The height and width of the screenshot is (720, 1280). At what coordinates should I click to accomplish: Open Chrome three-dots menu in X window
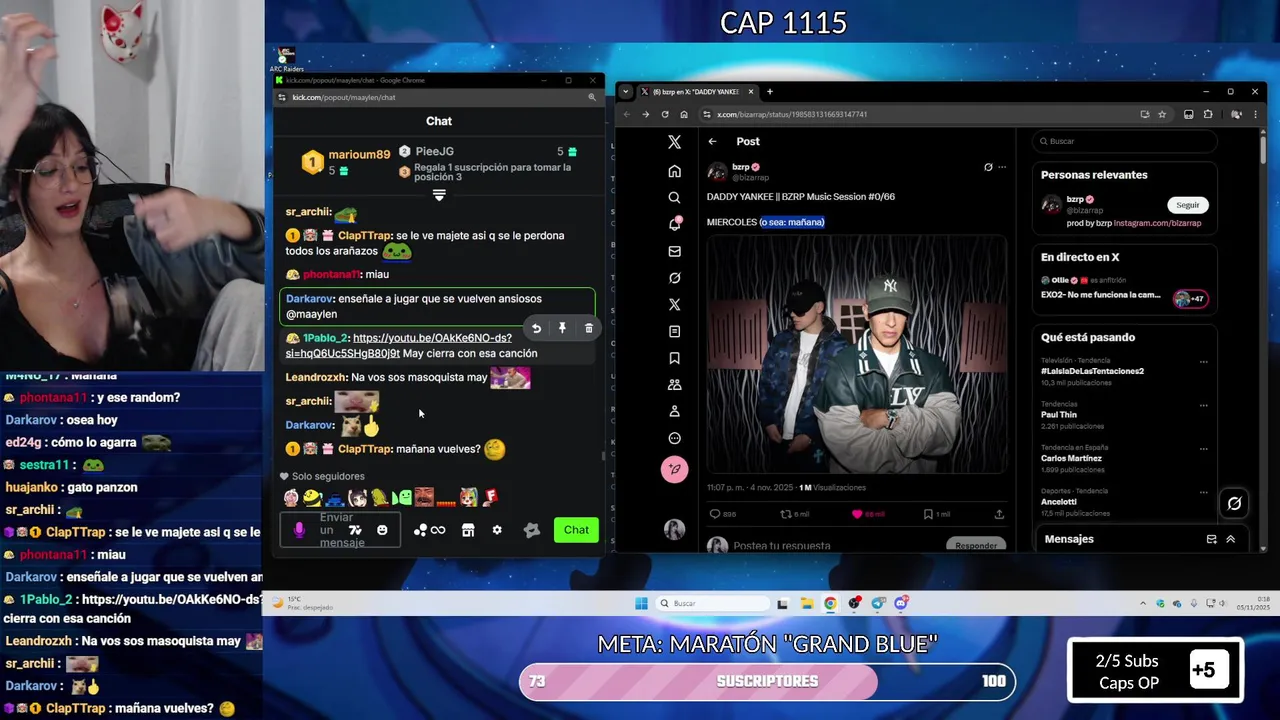[x=1255, y=114]
